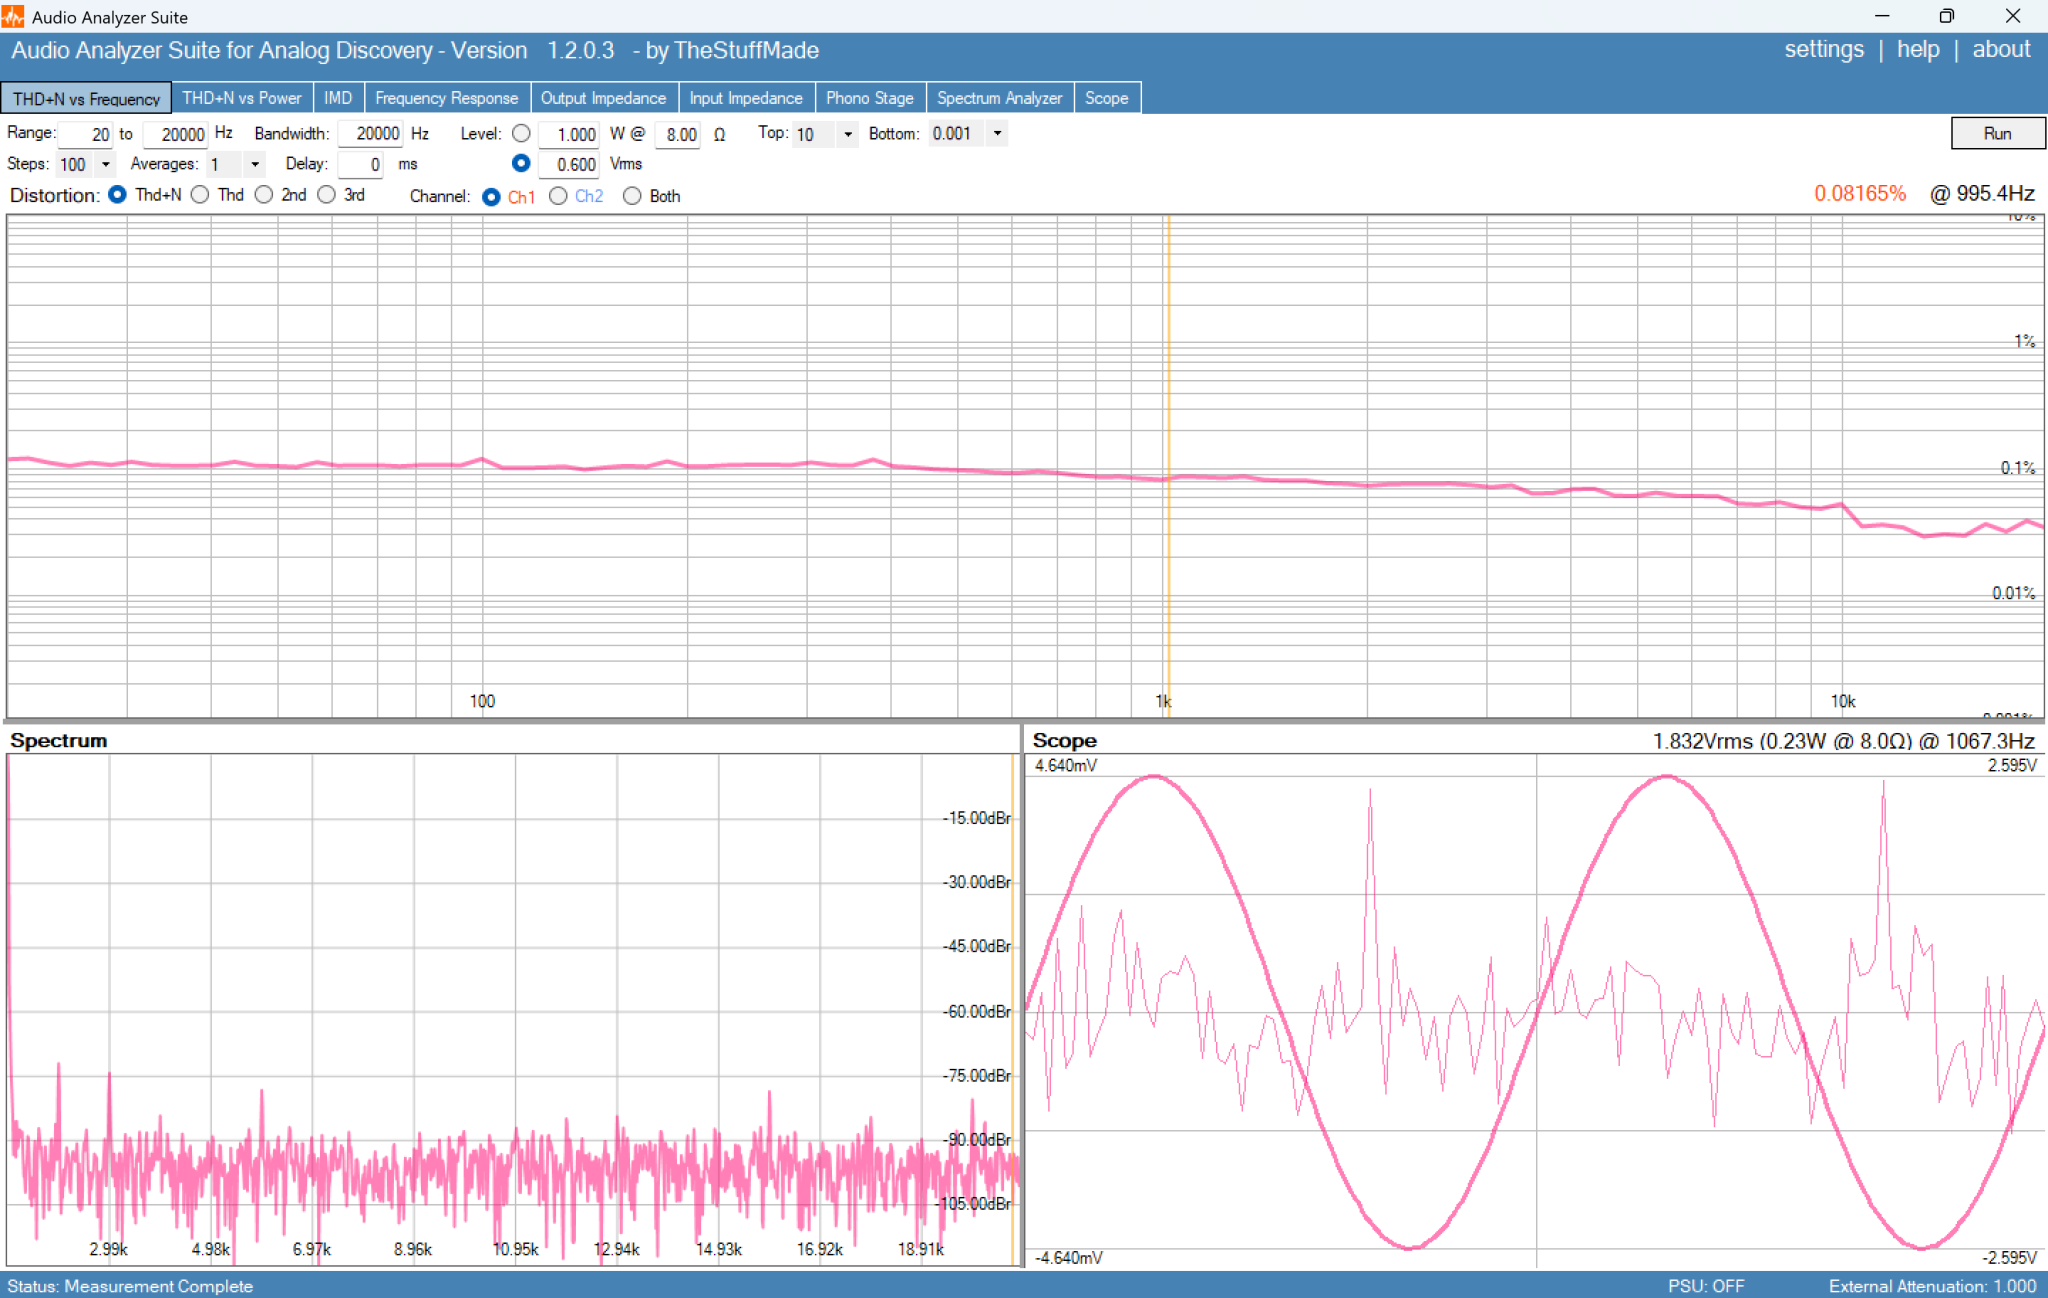Open the Phono Stage tab
This screenshot has height=1298, width=2048.
point(870,98)
